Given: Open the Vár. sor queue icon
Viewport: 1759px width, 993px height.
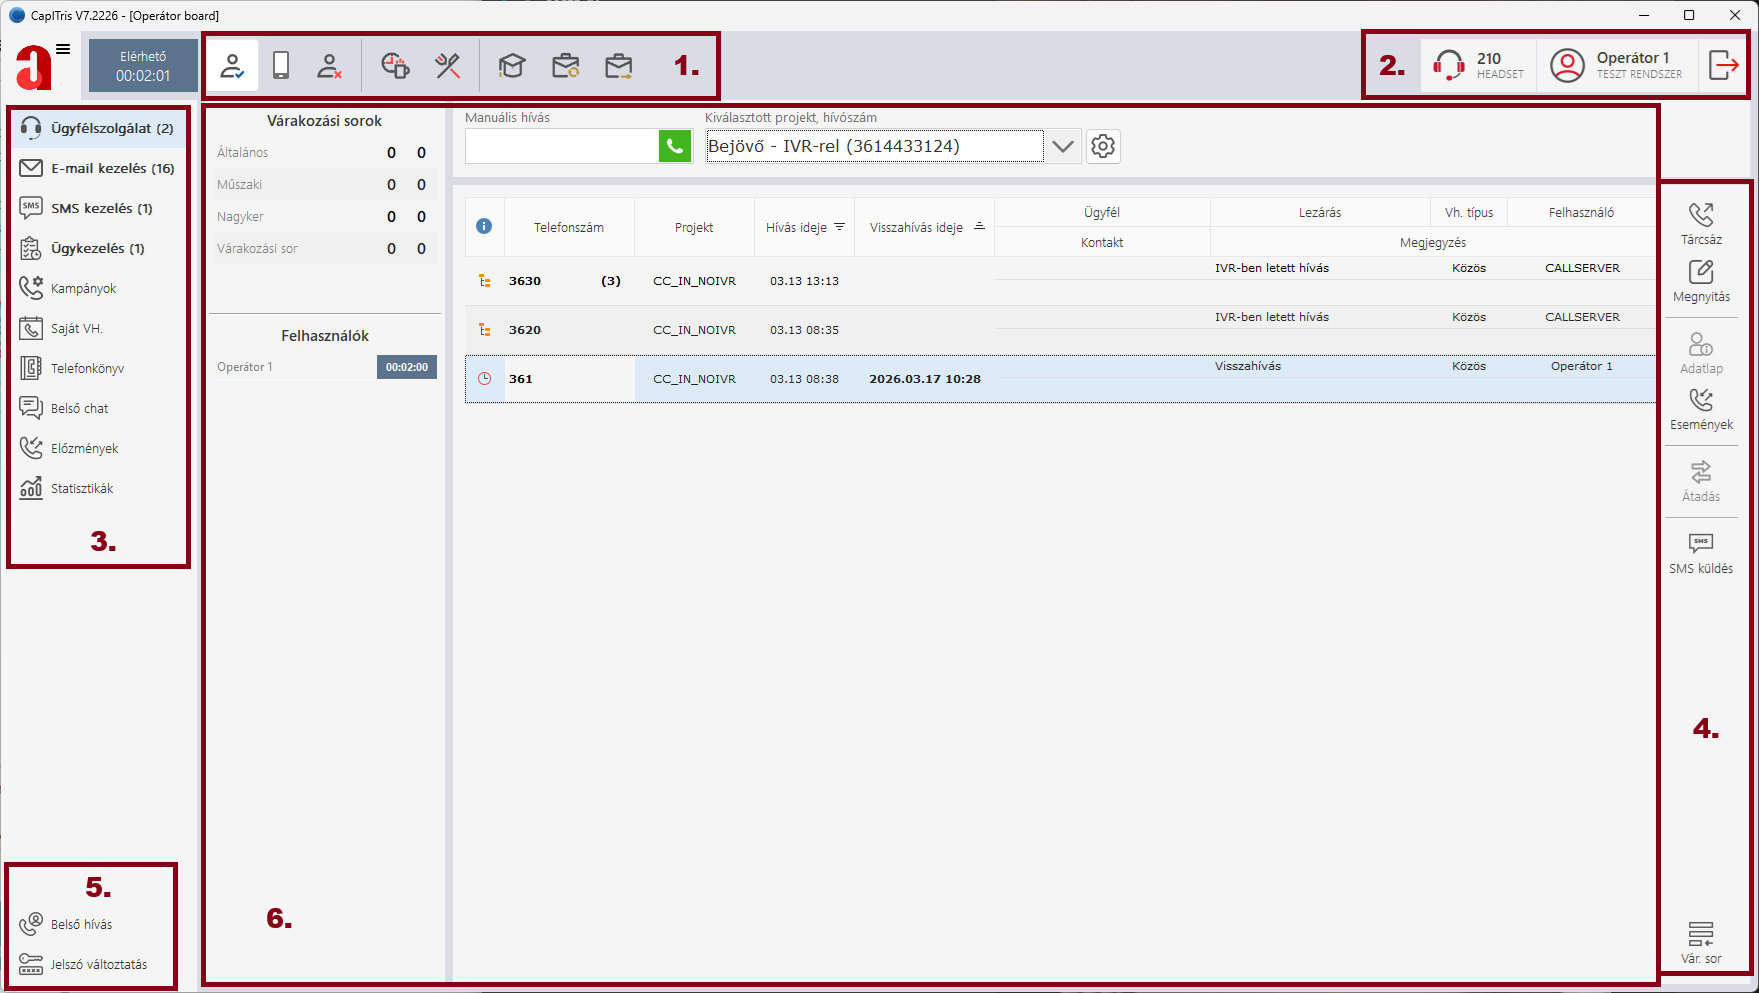Looking at the screenshot, I should (1701, 942).
